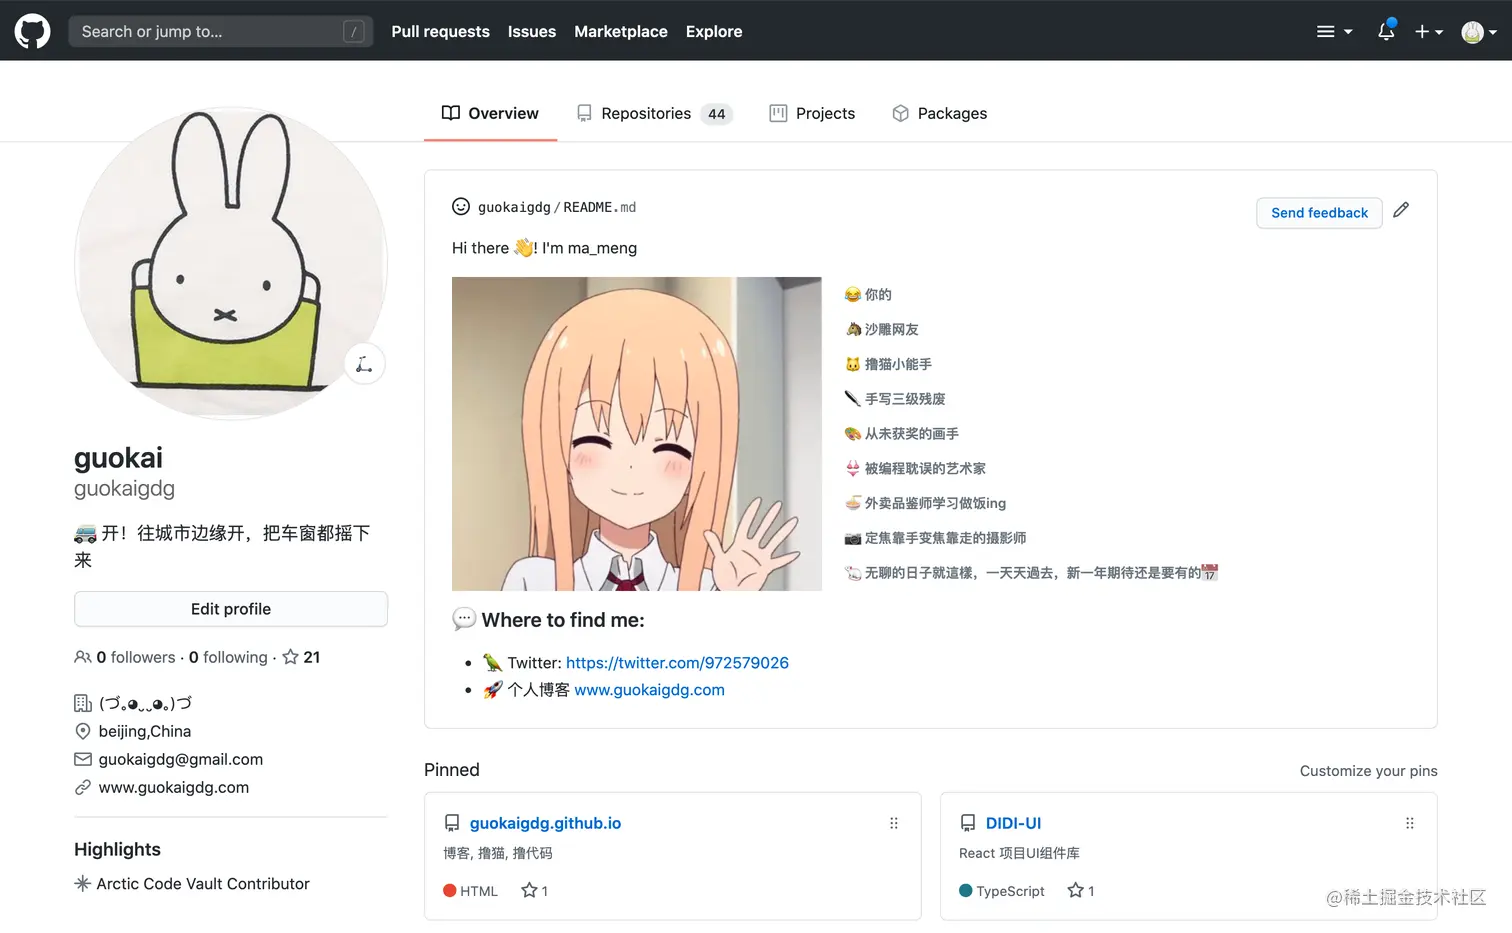Expand the plus create-new dropdown

pos(1428,31)
